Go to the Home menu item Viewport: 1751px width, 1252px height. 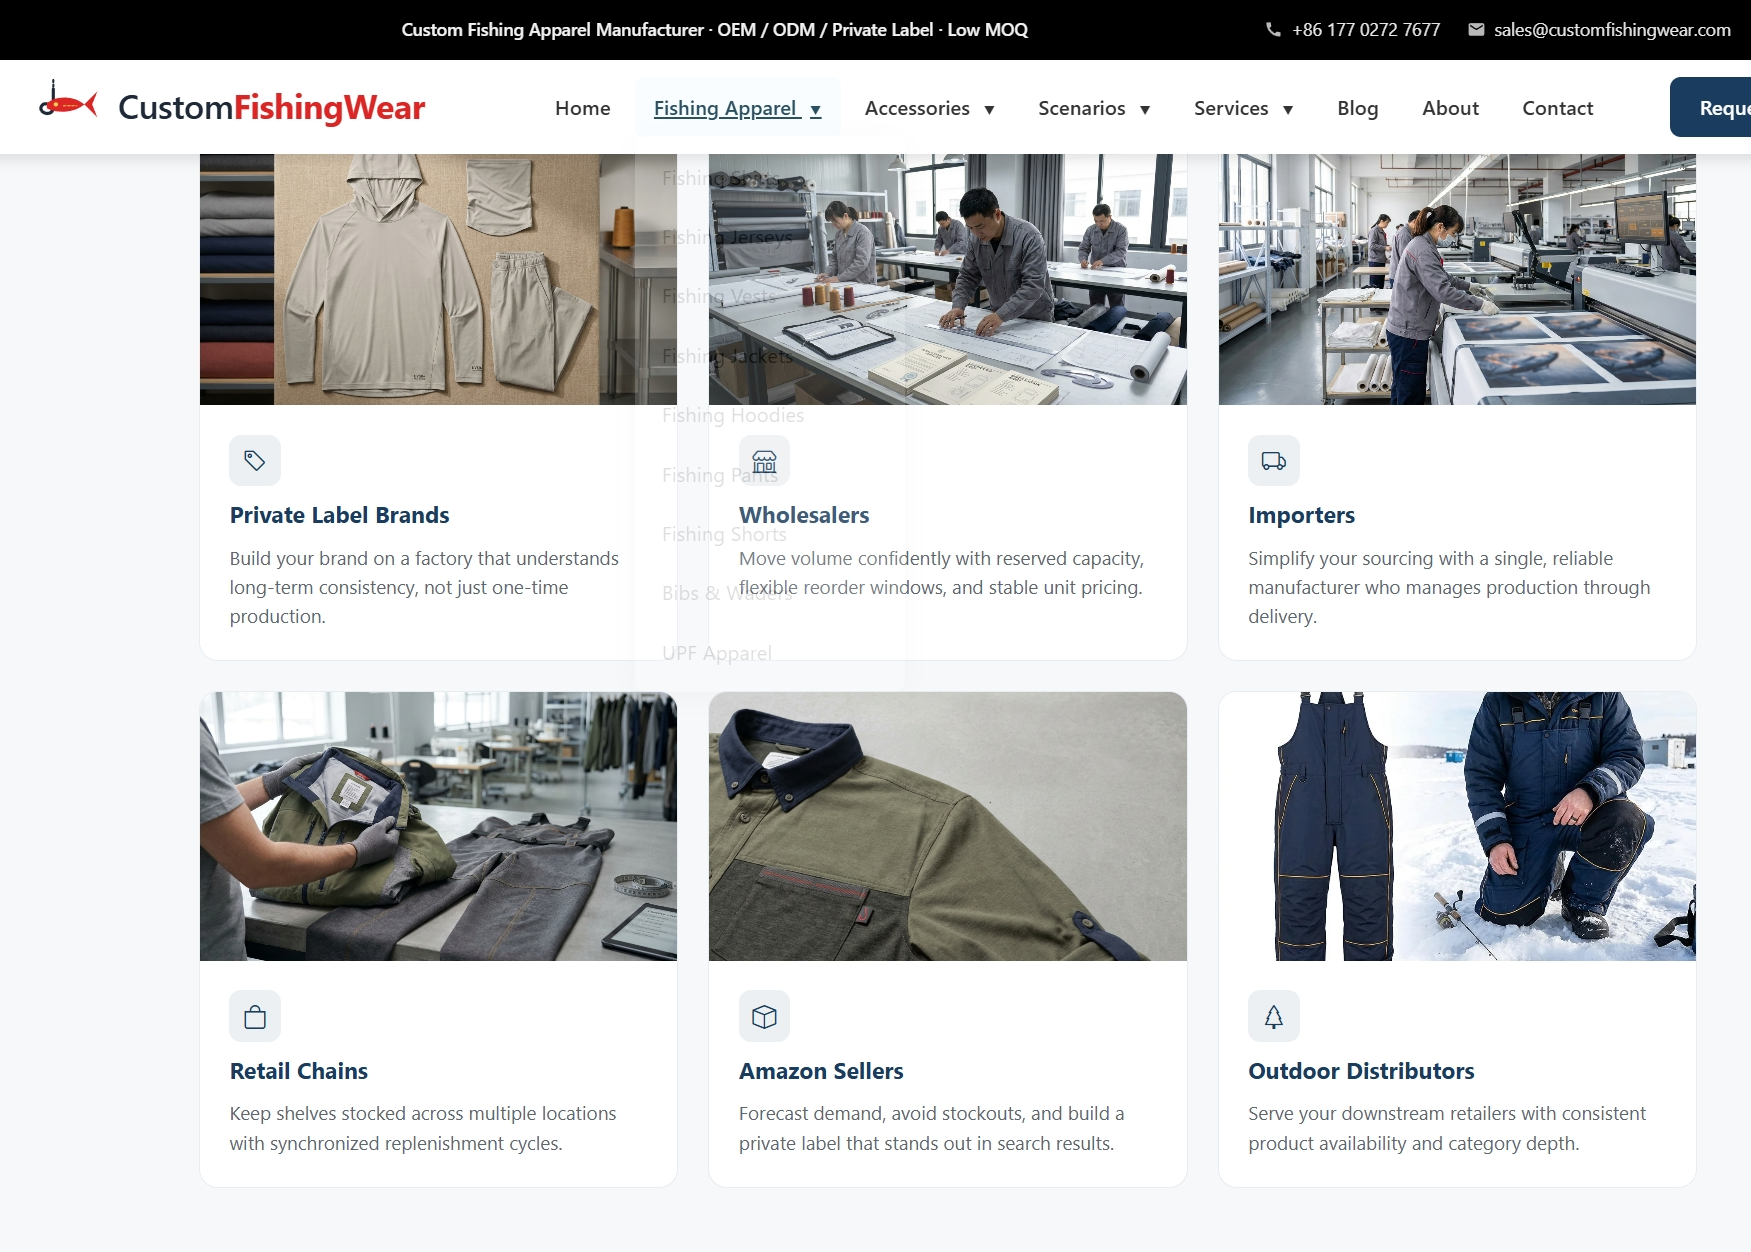tap(583, 108)
